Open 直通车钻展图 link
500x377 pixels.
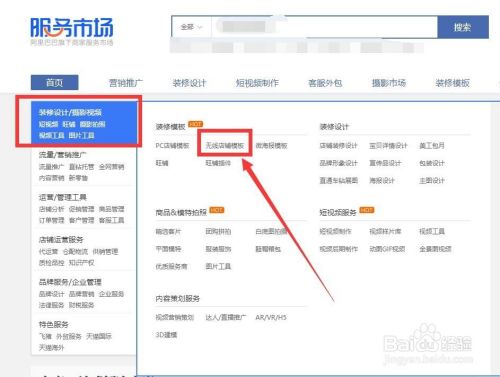[339, 180]
